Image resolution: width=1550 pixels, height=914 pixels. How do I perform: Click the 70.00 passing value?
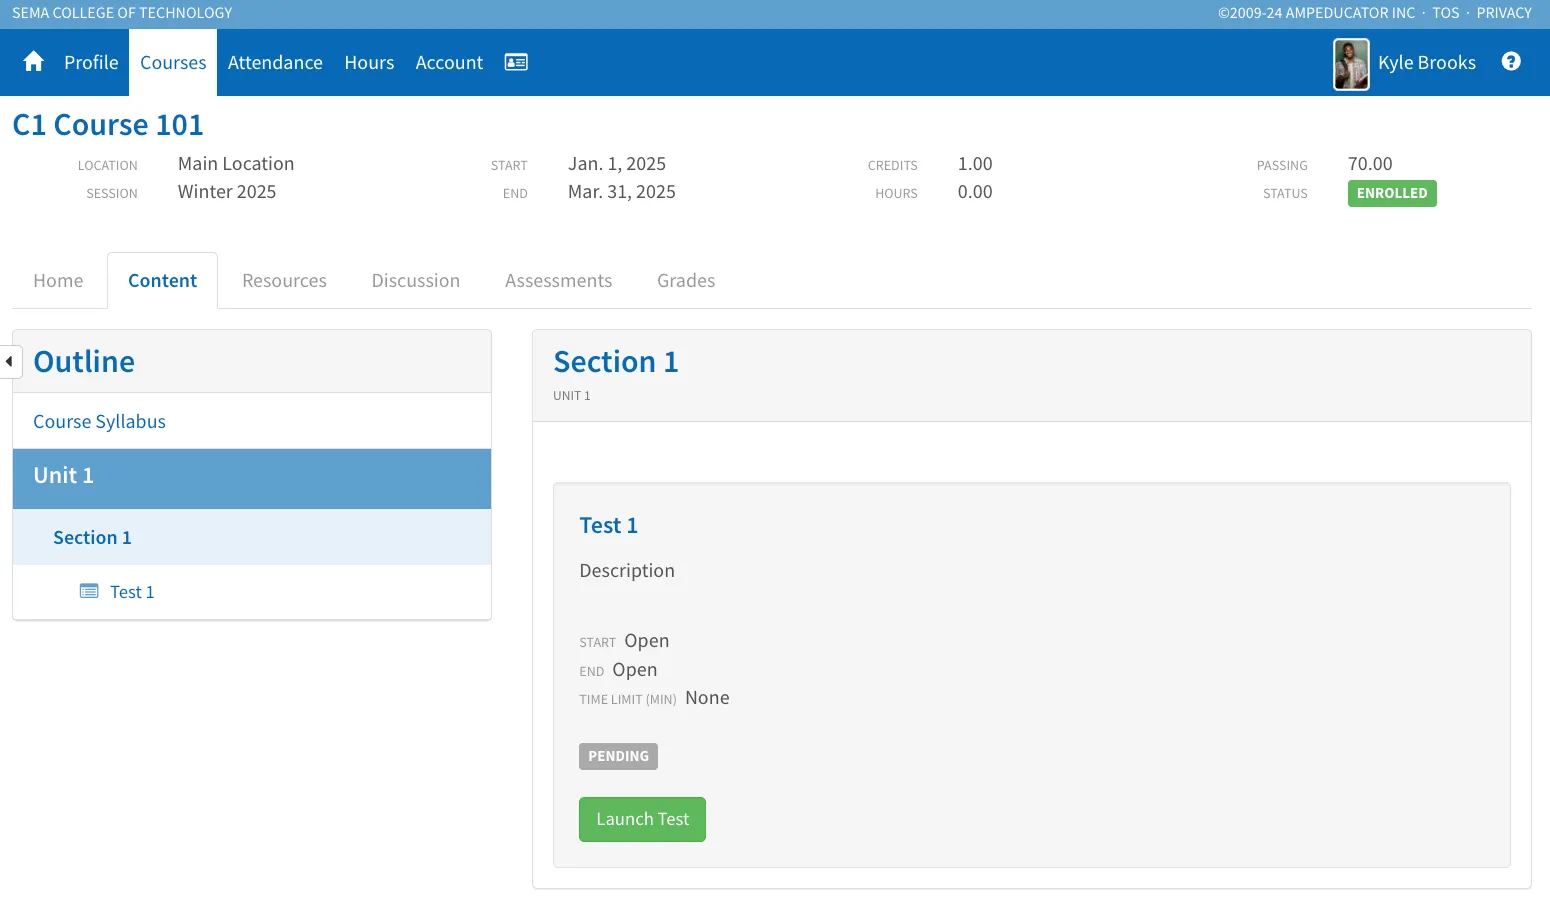(x=1370, y=164)
